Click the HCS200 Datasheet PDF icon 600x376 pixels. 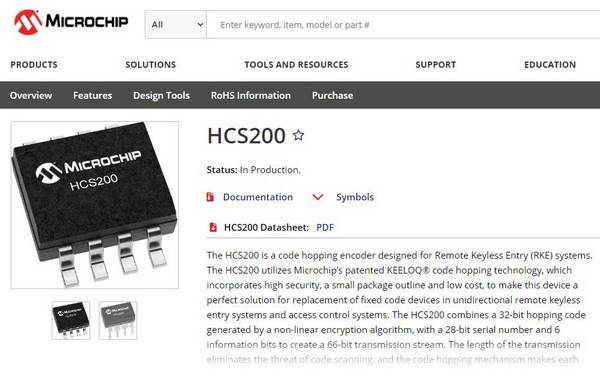click(x=213, y=227)
